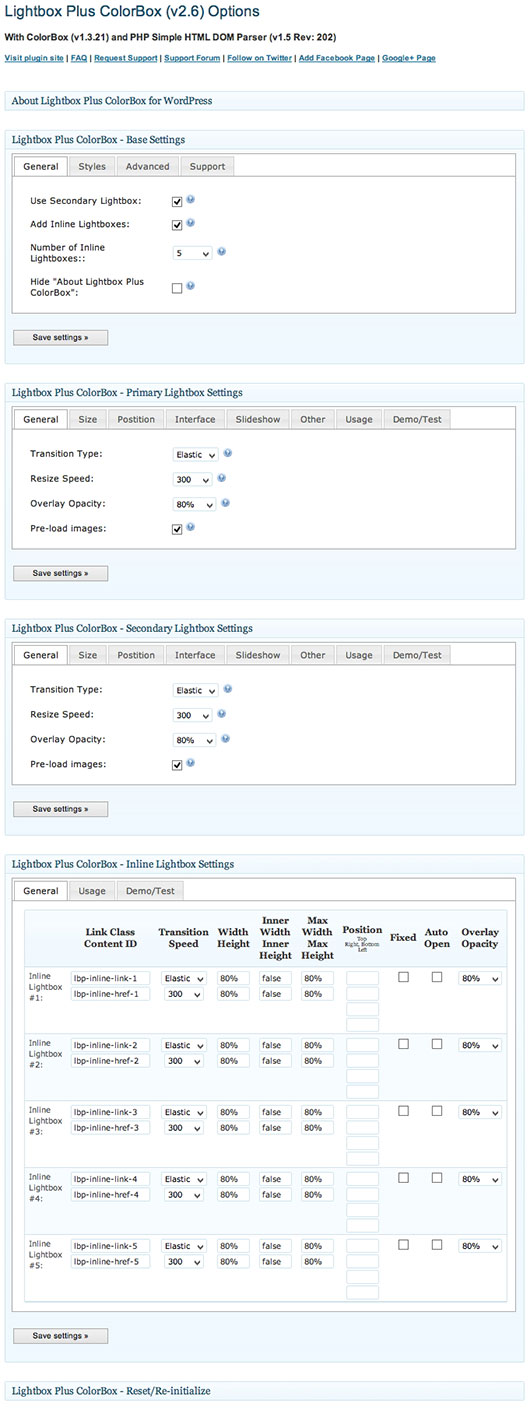
Task: Open Slideshow tab in Primary Lightbox Settings
Action: click(258, 419)
